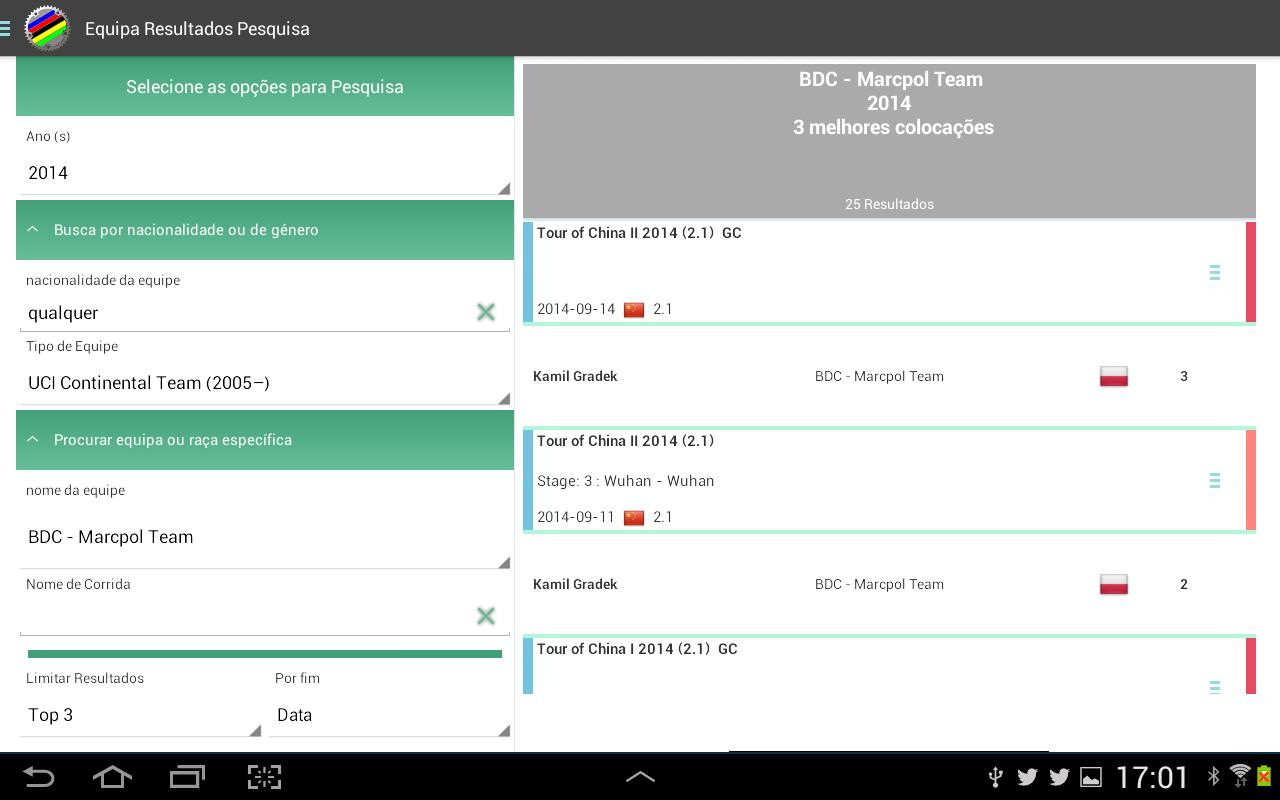
Task: Tap China flag on 2014-09-11 result
Action: pyautogui.click(x=634, y=518)
